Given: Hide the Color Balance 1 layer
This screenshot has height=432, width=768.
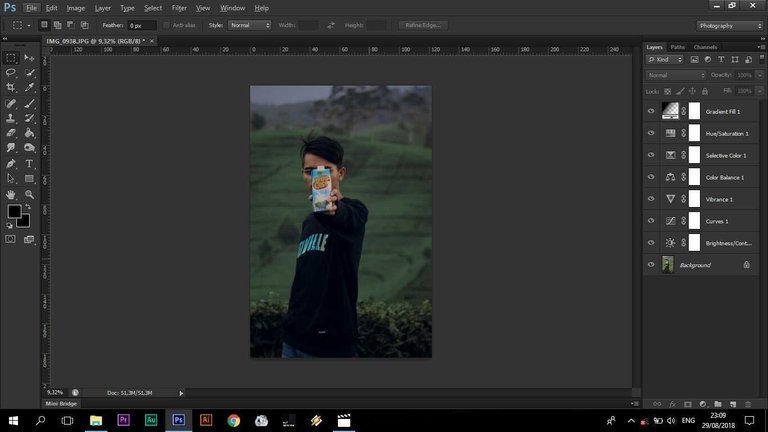Looking at the screenshot, I should click(651, 177).
